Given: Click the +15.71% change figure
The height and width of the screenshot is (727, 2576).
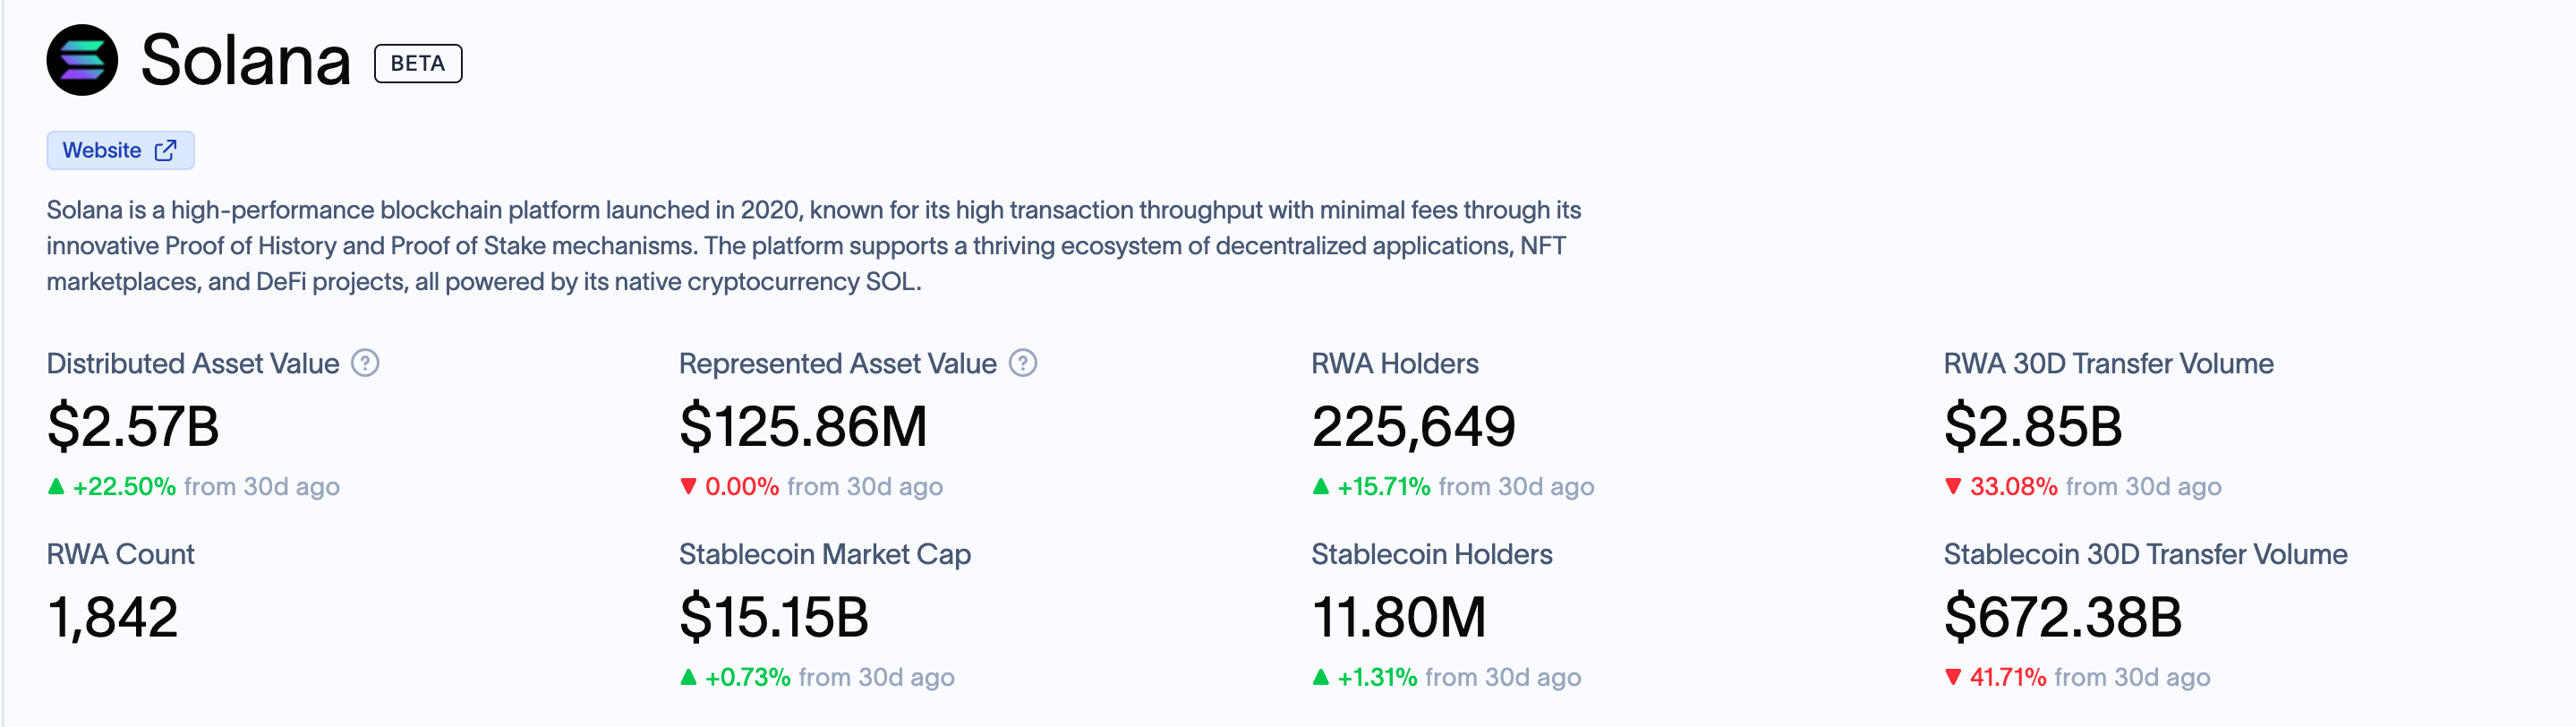Looking at the screenshot, I should pyautogui.click(x=1384, y=487).
